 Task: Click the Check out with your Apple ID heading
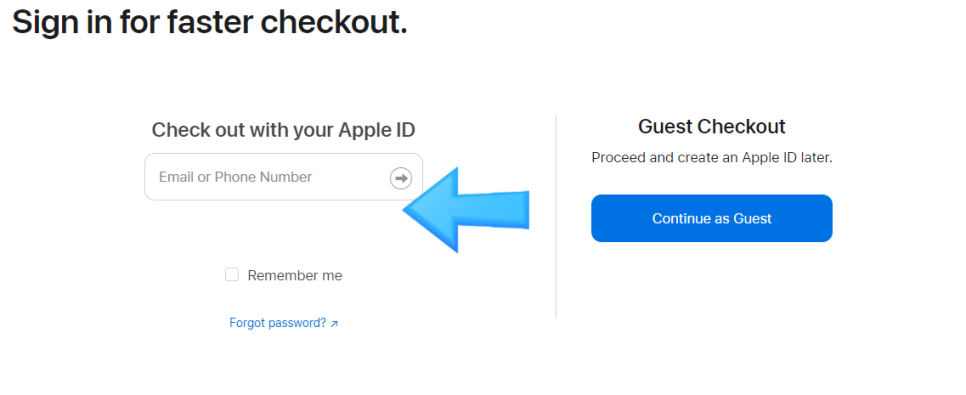tap(283, 130)
